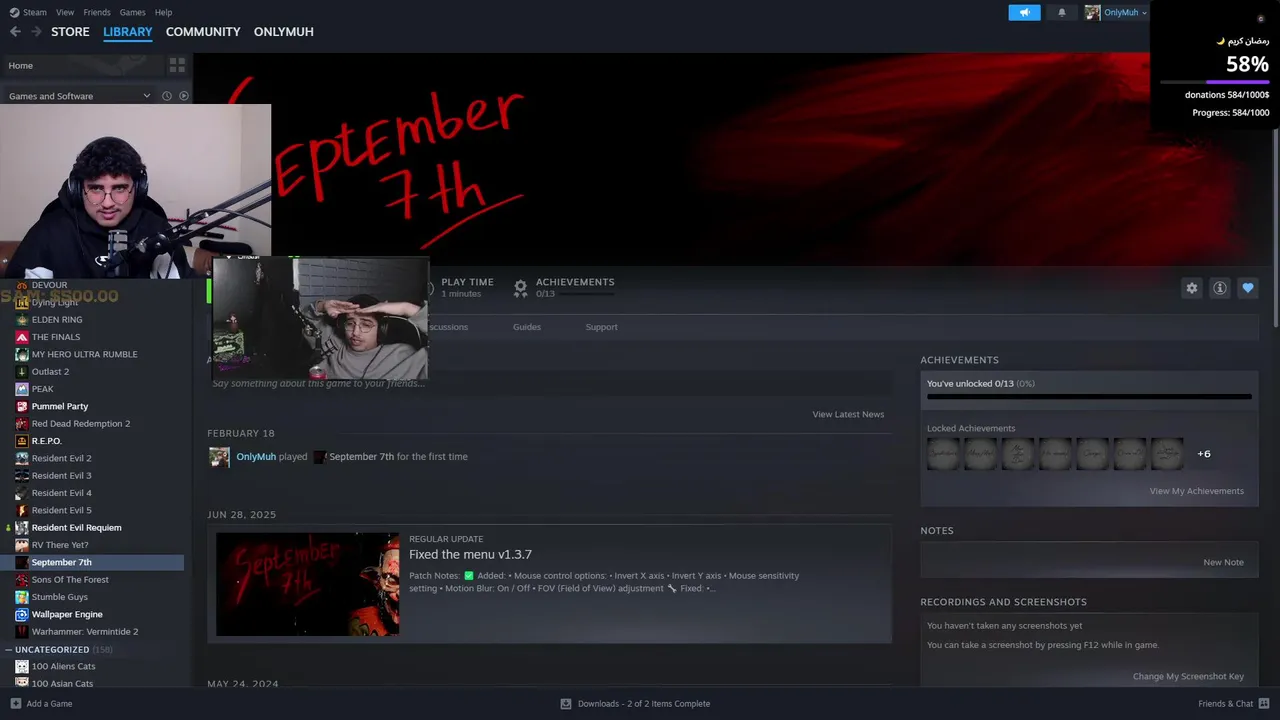
Task: Open the notifications bell
Action: [x=1061, y=12]
